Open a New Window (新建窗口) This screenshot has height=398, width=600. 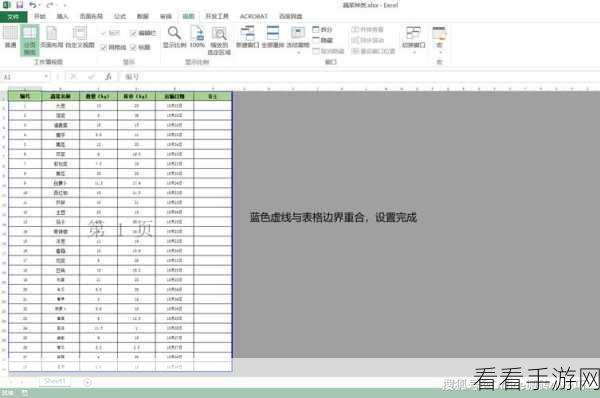(247, 37)
